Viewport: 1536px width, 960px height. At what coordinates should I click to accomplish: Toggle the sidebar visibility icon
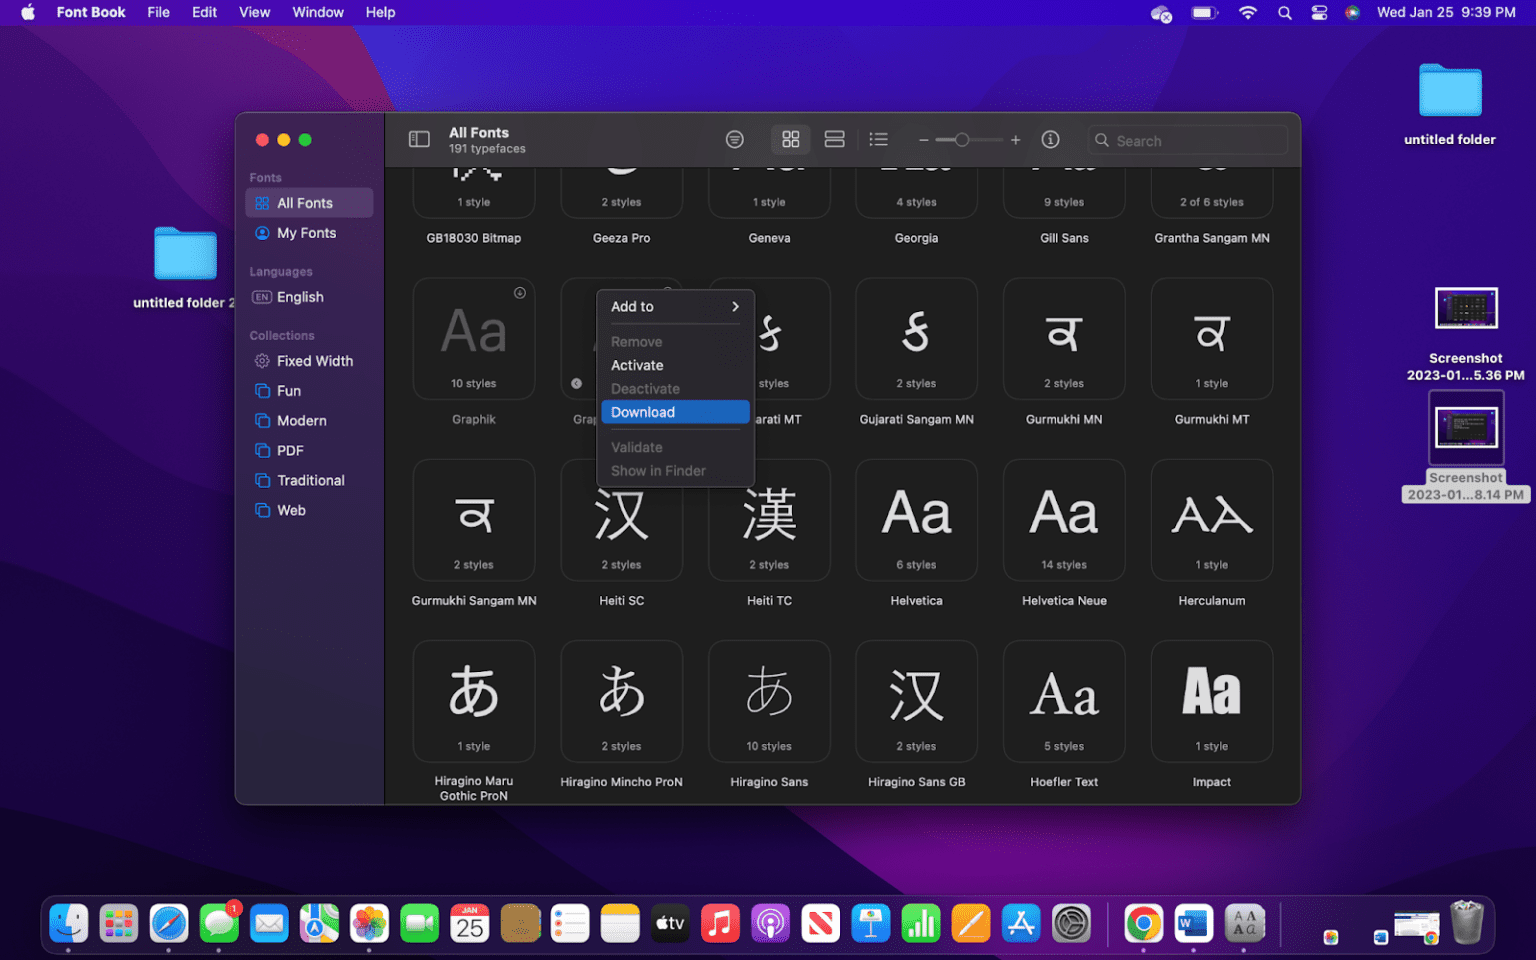tap(419, 139)
